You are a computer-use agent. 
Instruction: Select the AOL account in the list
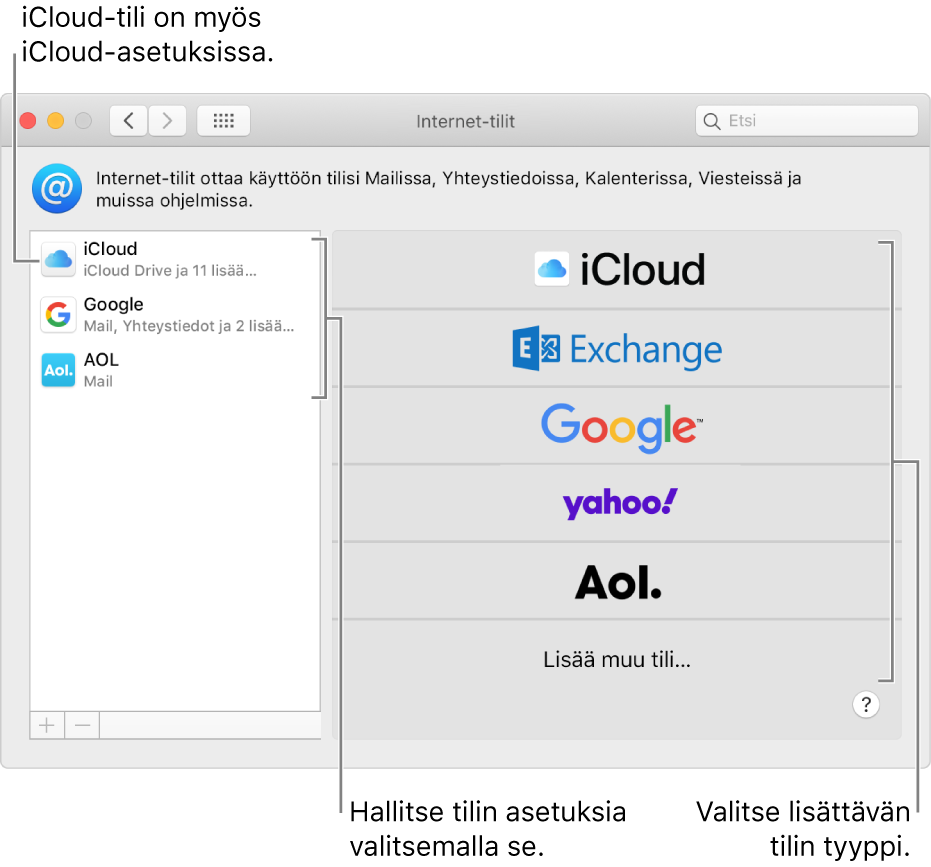[x=175, y=370]
